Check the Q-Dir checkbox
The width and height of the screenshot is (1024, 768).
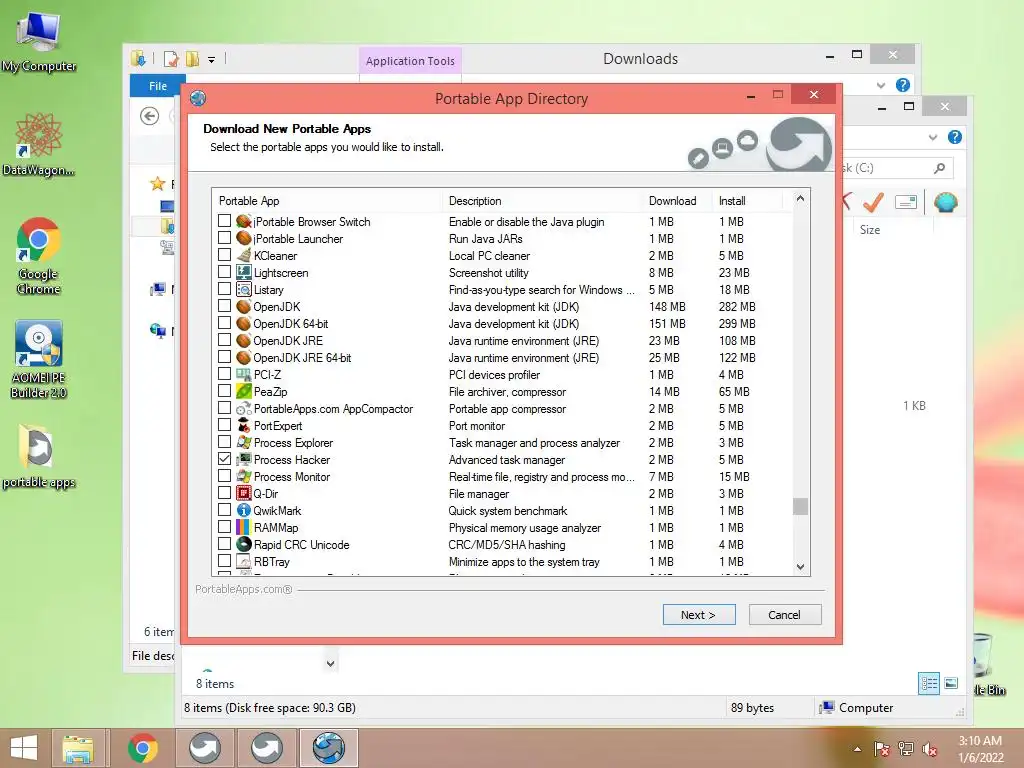tap(224, 492)
